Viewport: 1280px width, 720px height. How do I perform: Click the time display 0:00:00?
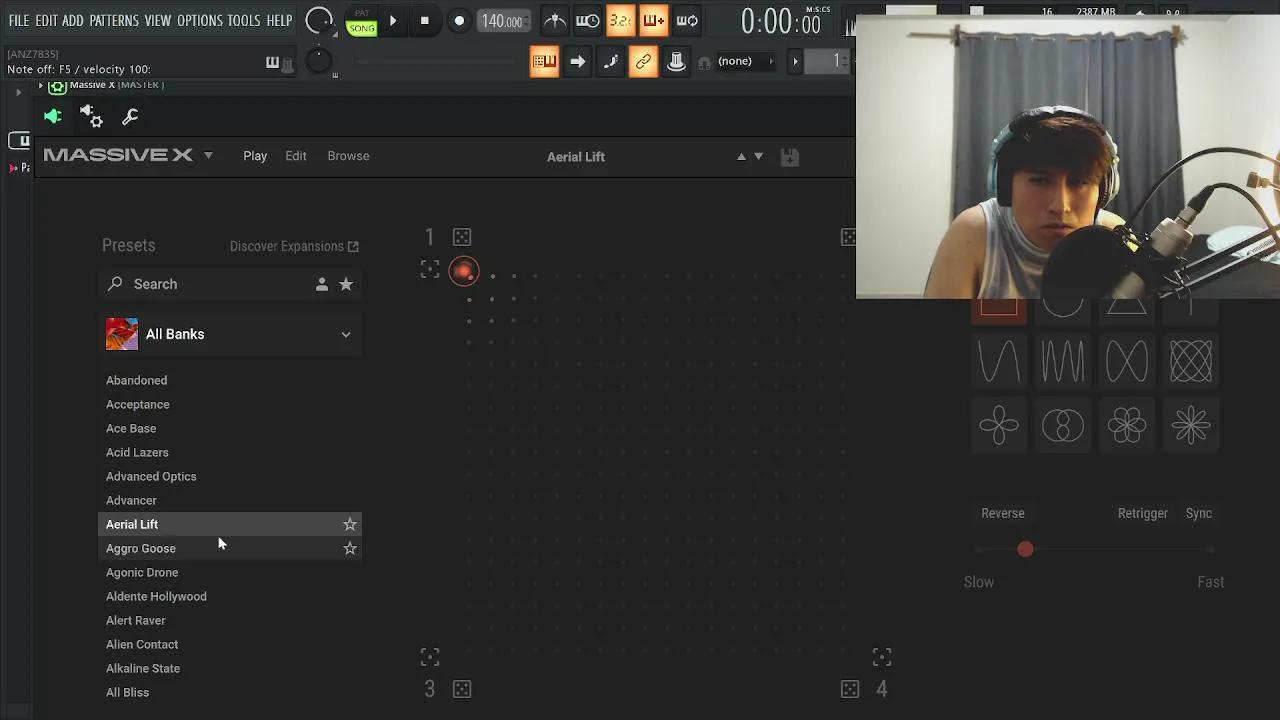[x=780, y=22]
